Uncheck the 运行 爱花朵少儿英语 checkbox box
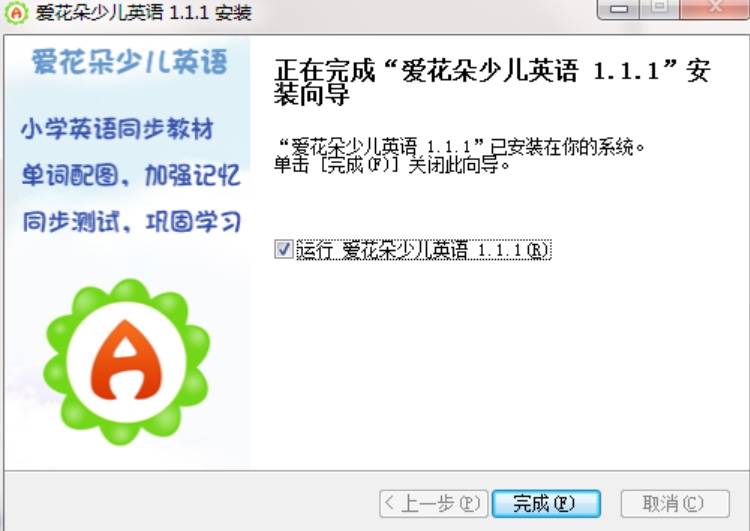Image resolution: width=750 pixels, height=531 pixels. coord(284,249)
